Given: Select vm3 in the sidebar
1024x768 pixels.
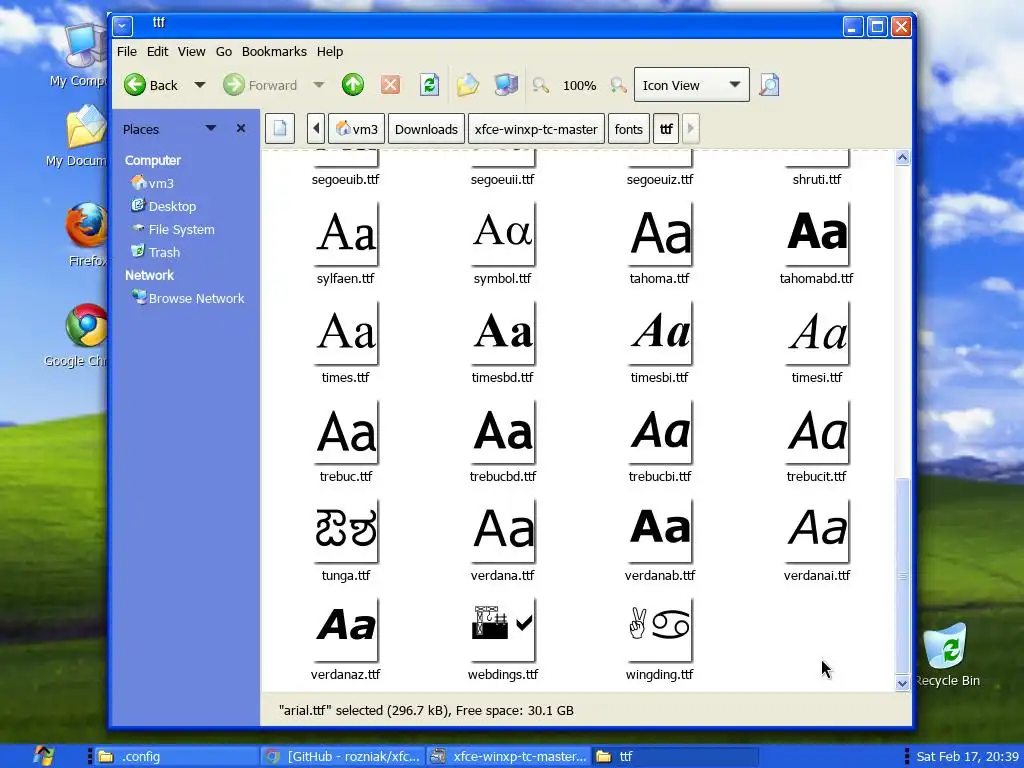Looking at the screenshot, I should (153, 184).
